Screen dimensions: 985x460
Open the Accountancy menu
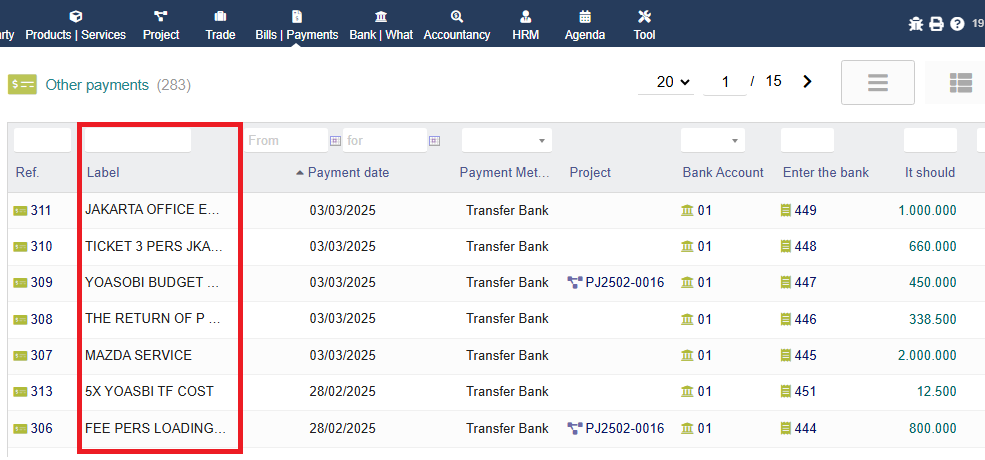457,25
